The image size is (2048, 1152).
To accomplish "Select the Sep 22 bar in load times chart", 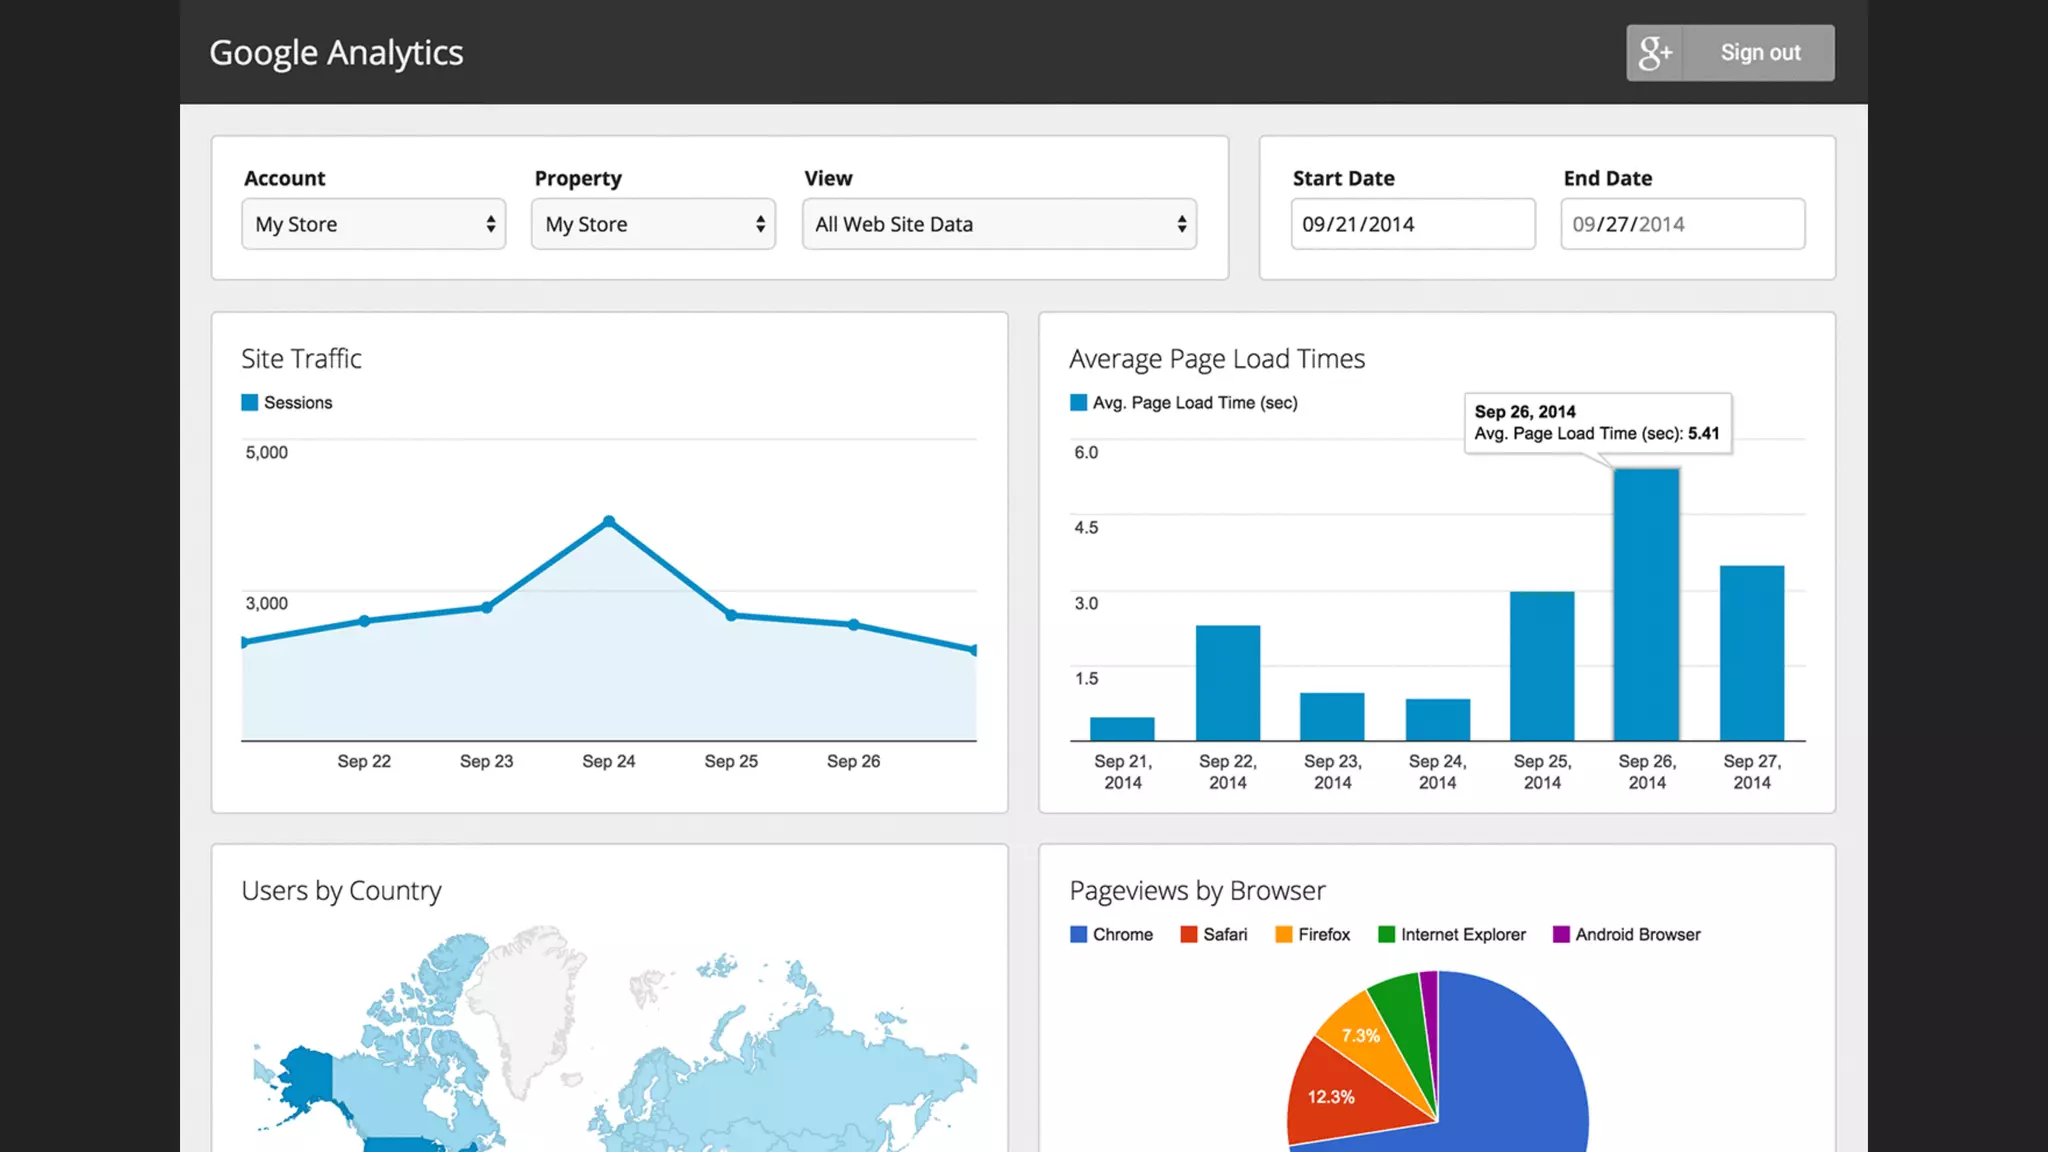I will [1227, 683].
